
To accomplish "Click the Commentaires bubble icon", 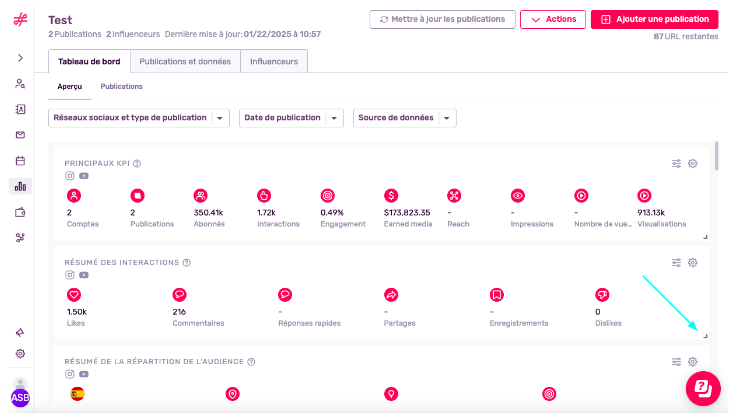I will pyautogui.click(x=180, y=295).
